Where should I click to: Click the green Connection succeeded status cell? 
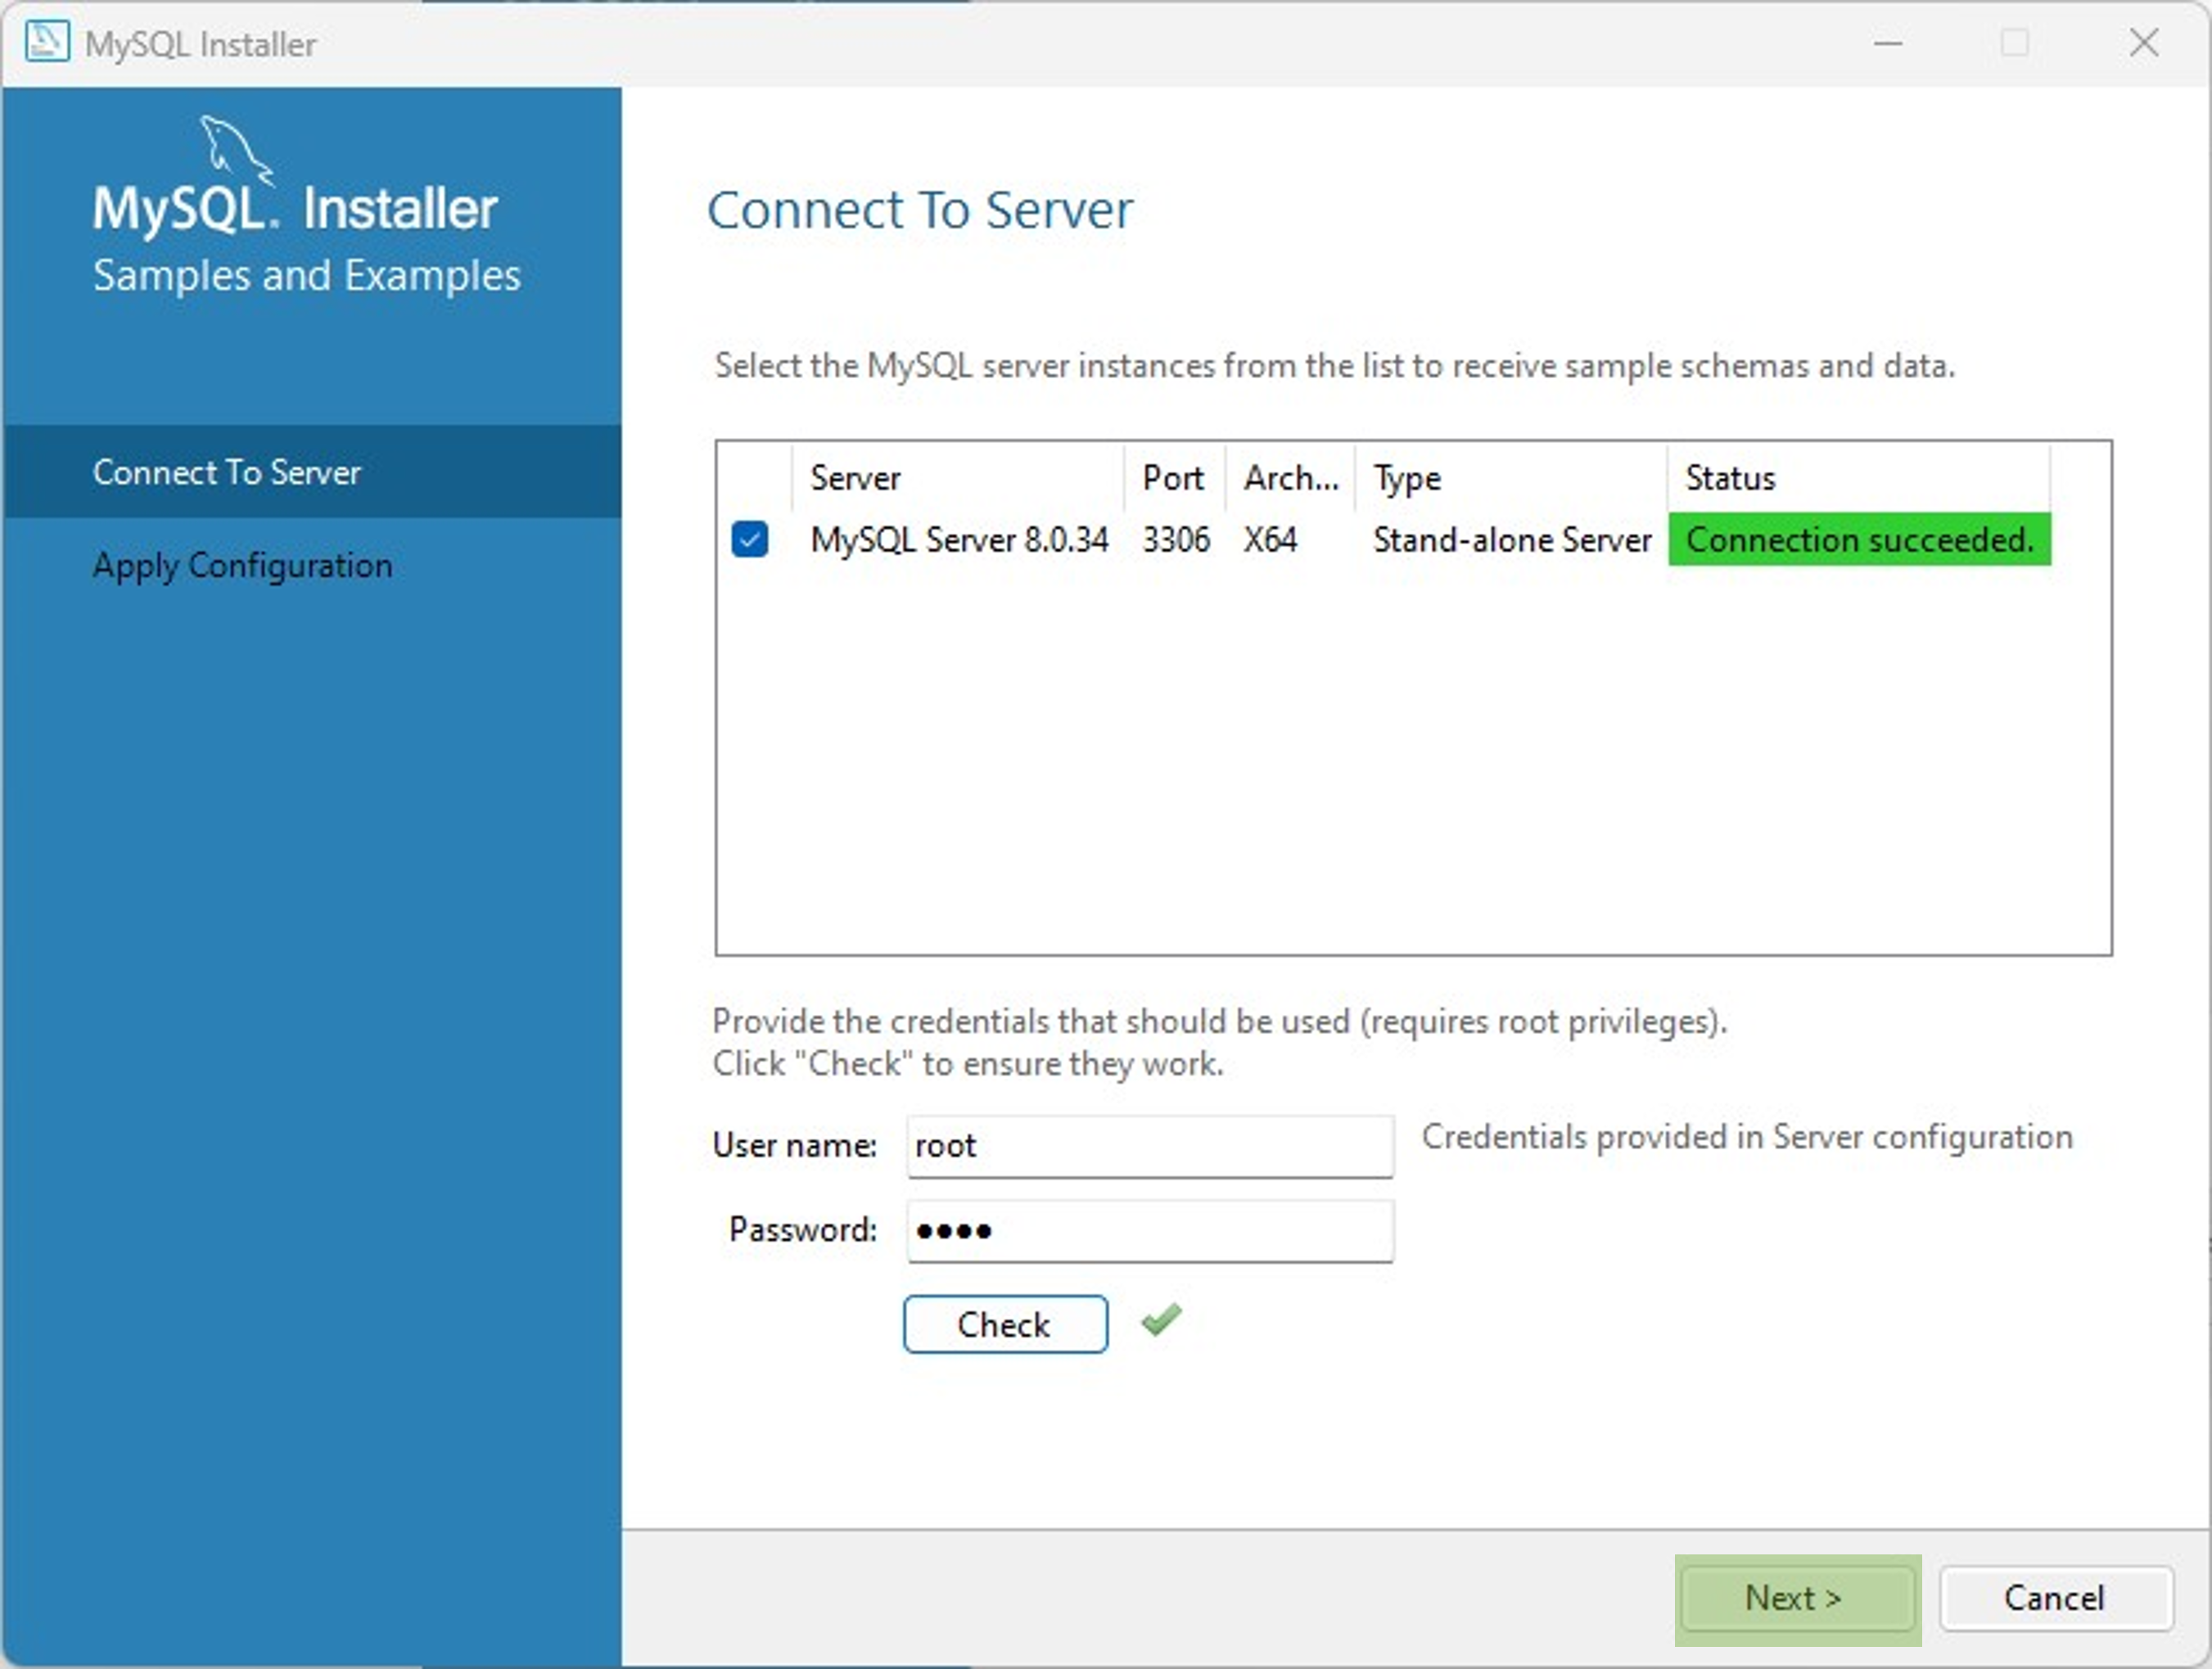1859,540
